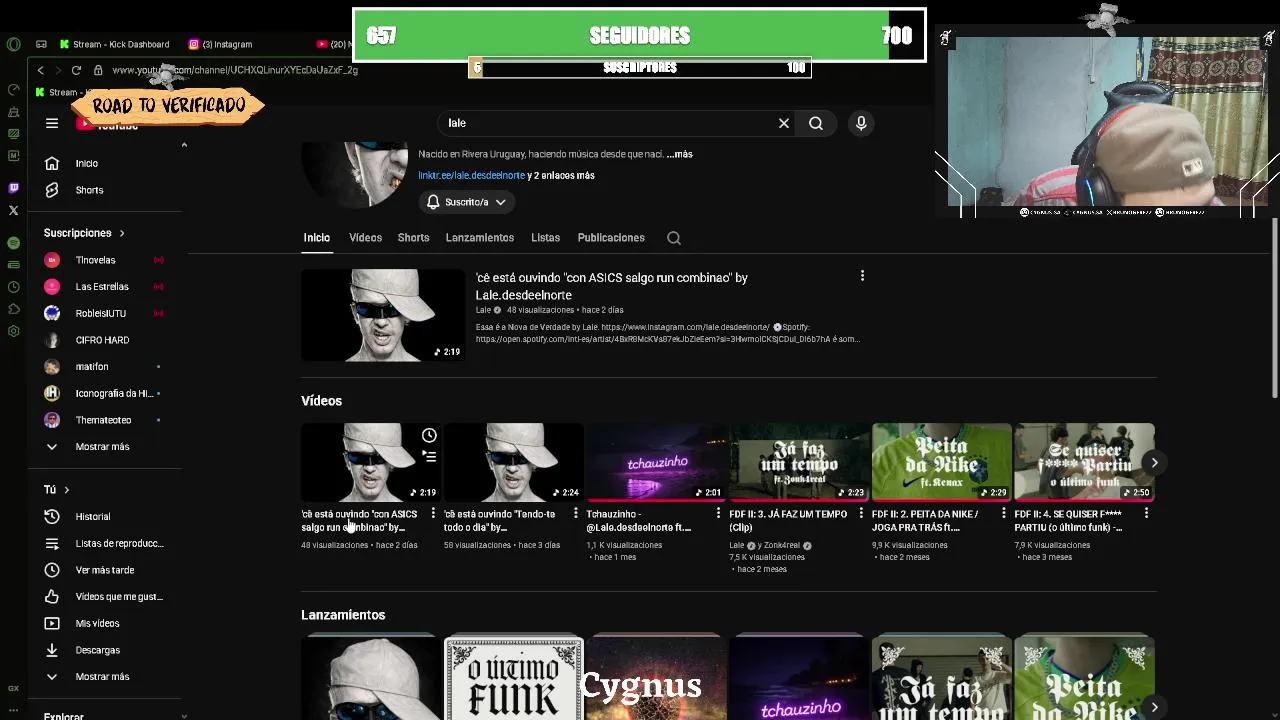This screenshot has height=720, width=1280.
Task: Go to Inicio in the sidebar
Action: click(104, 163)
